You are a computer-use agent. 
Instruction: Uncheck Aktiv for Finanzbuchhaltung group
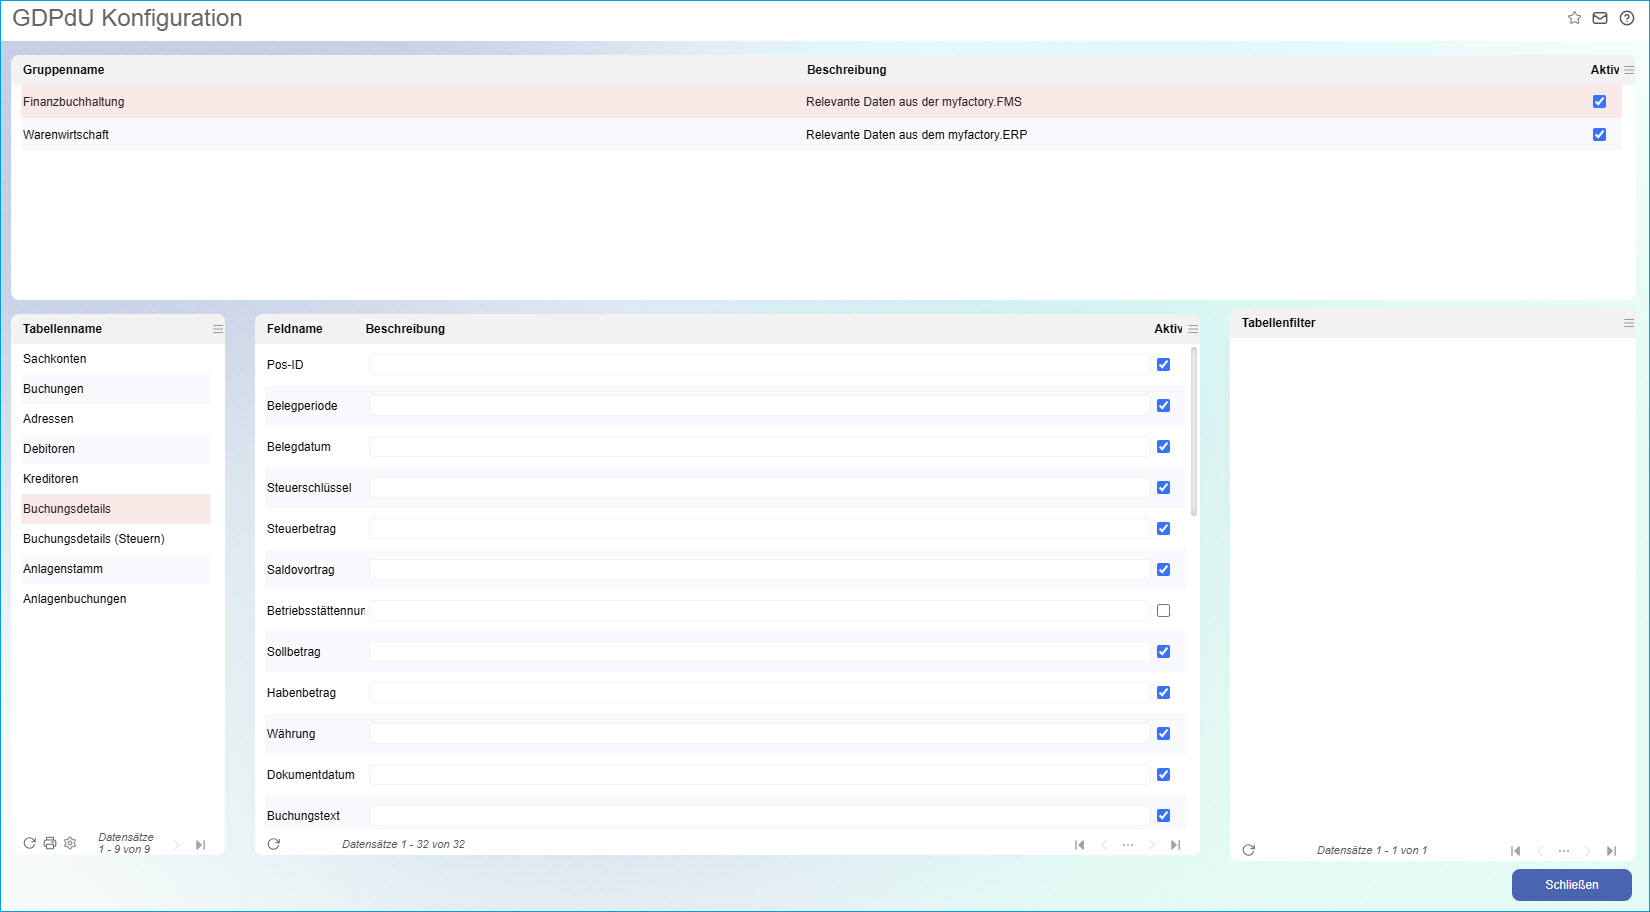[x=1599, y=102]
